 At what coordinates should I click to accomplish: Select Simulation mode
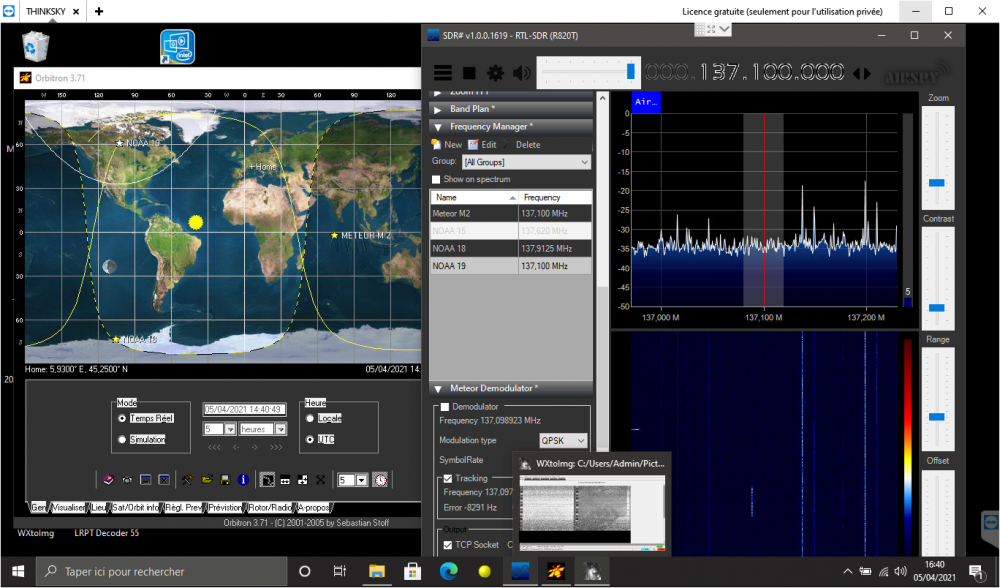(122, 439)
